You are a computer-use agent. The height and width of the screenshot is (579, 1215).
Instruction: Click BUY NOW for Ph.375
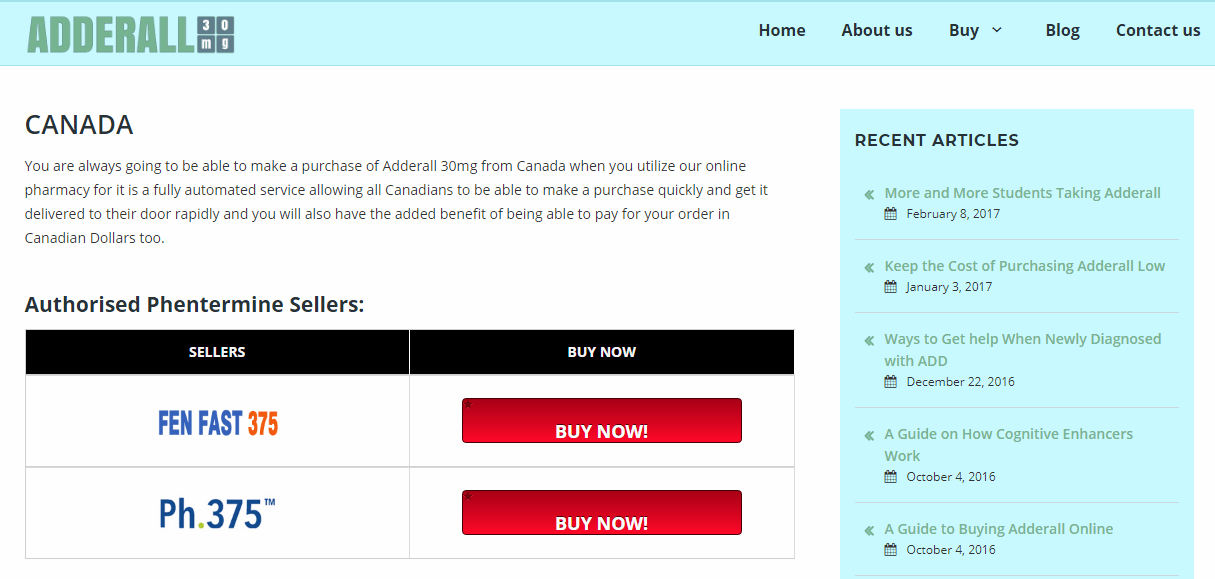point(602,513)
